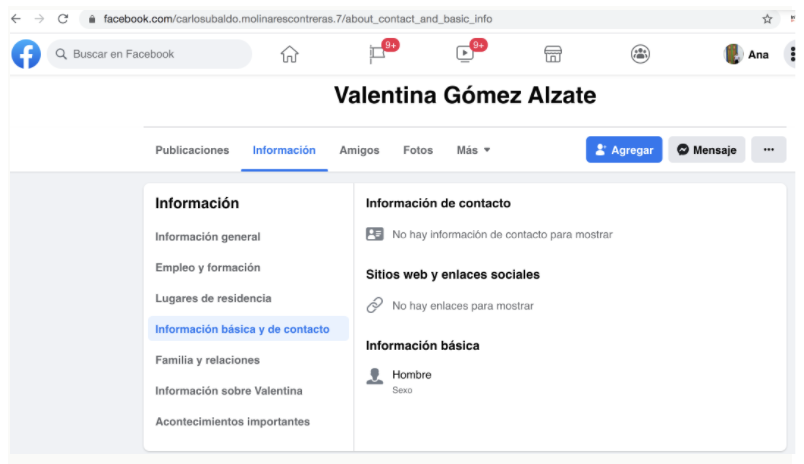Click the contact card icon under Información de contacto
Viewport: 804px width, 464px height.
coord(375,234)
